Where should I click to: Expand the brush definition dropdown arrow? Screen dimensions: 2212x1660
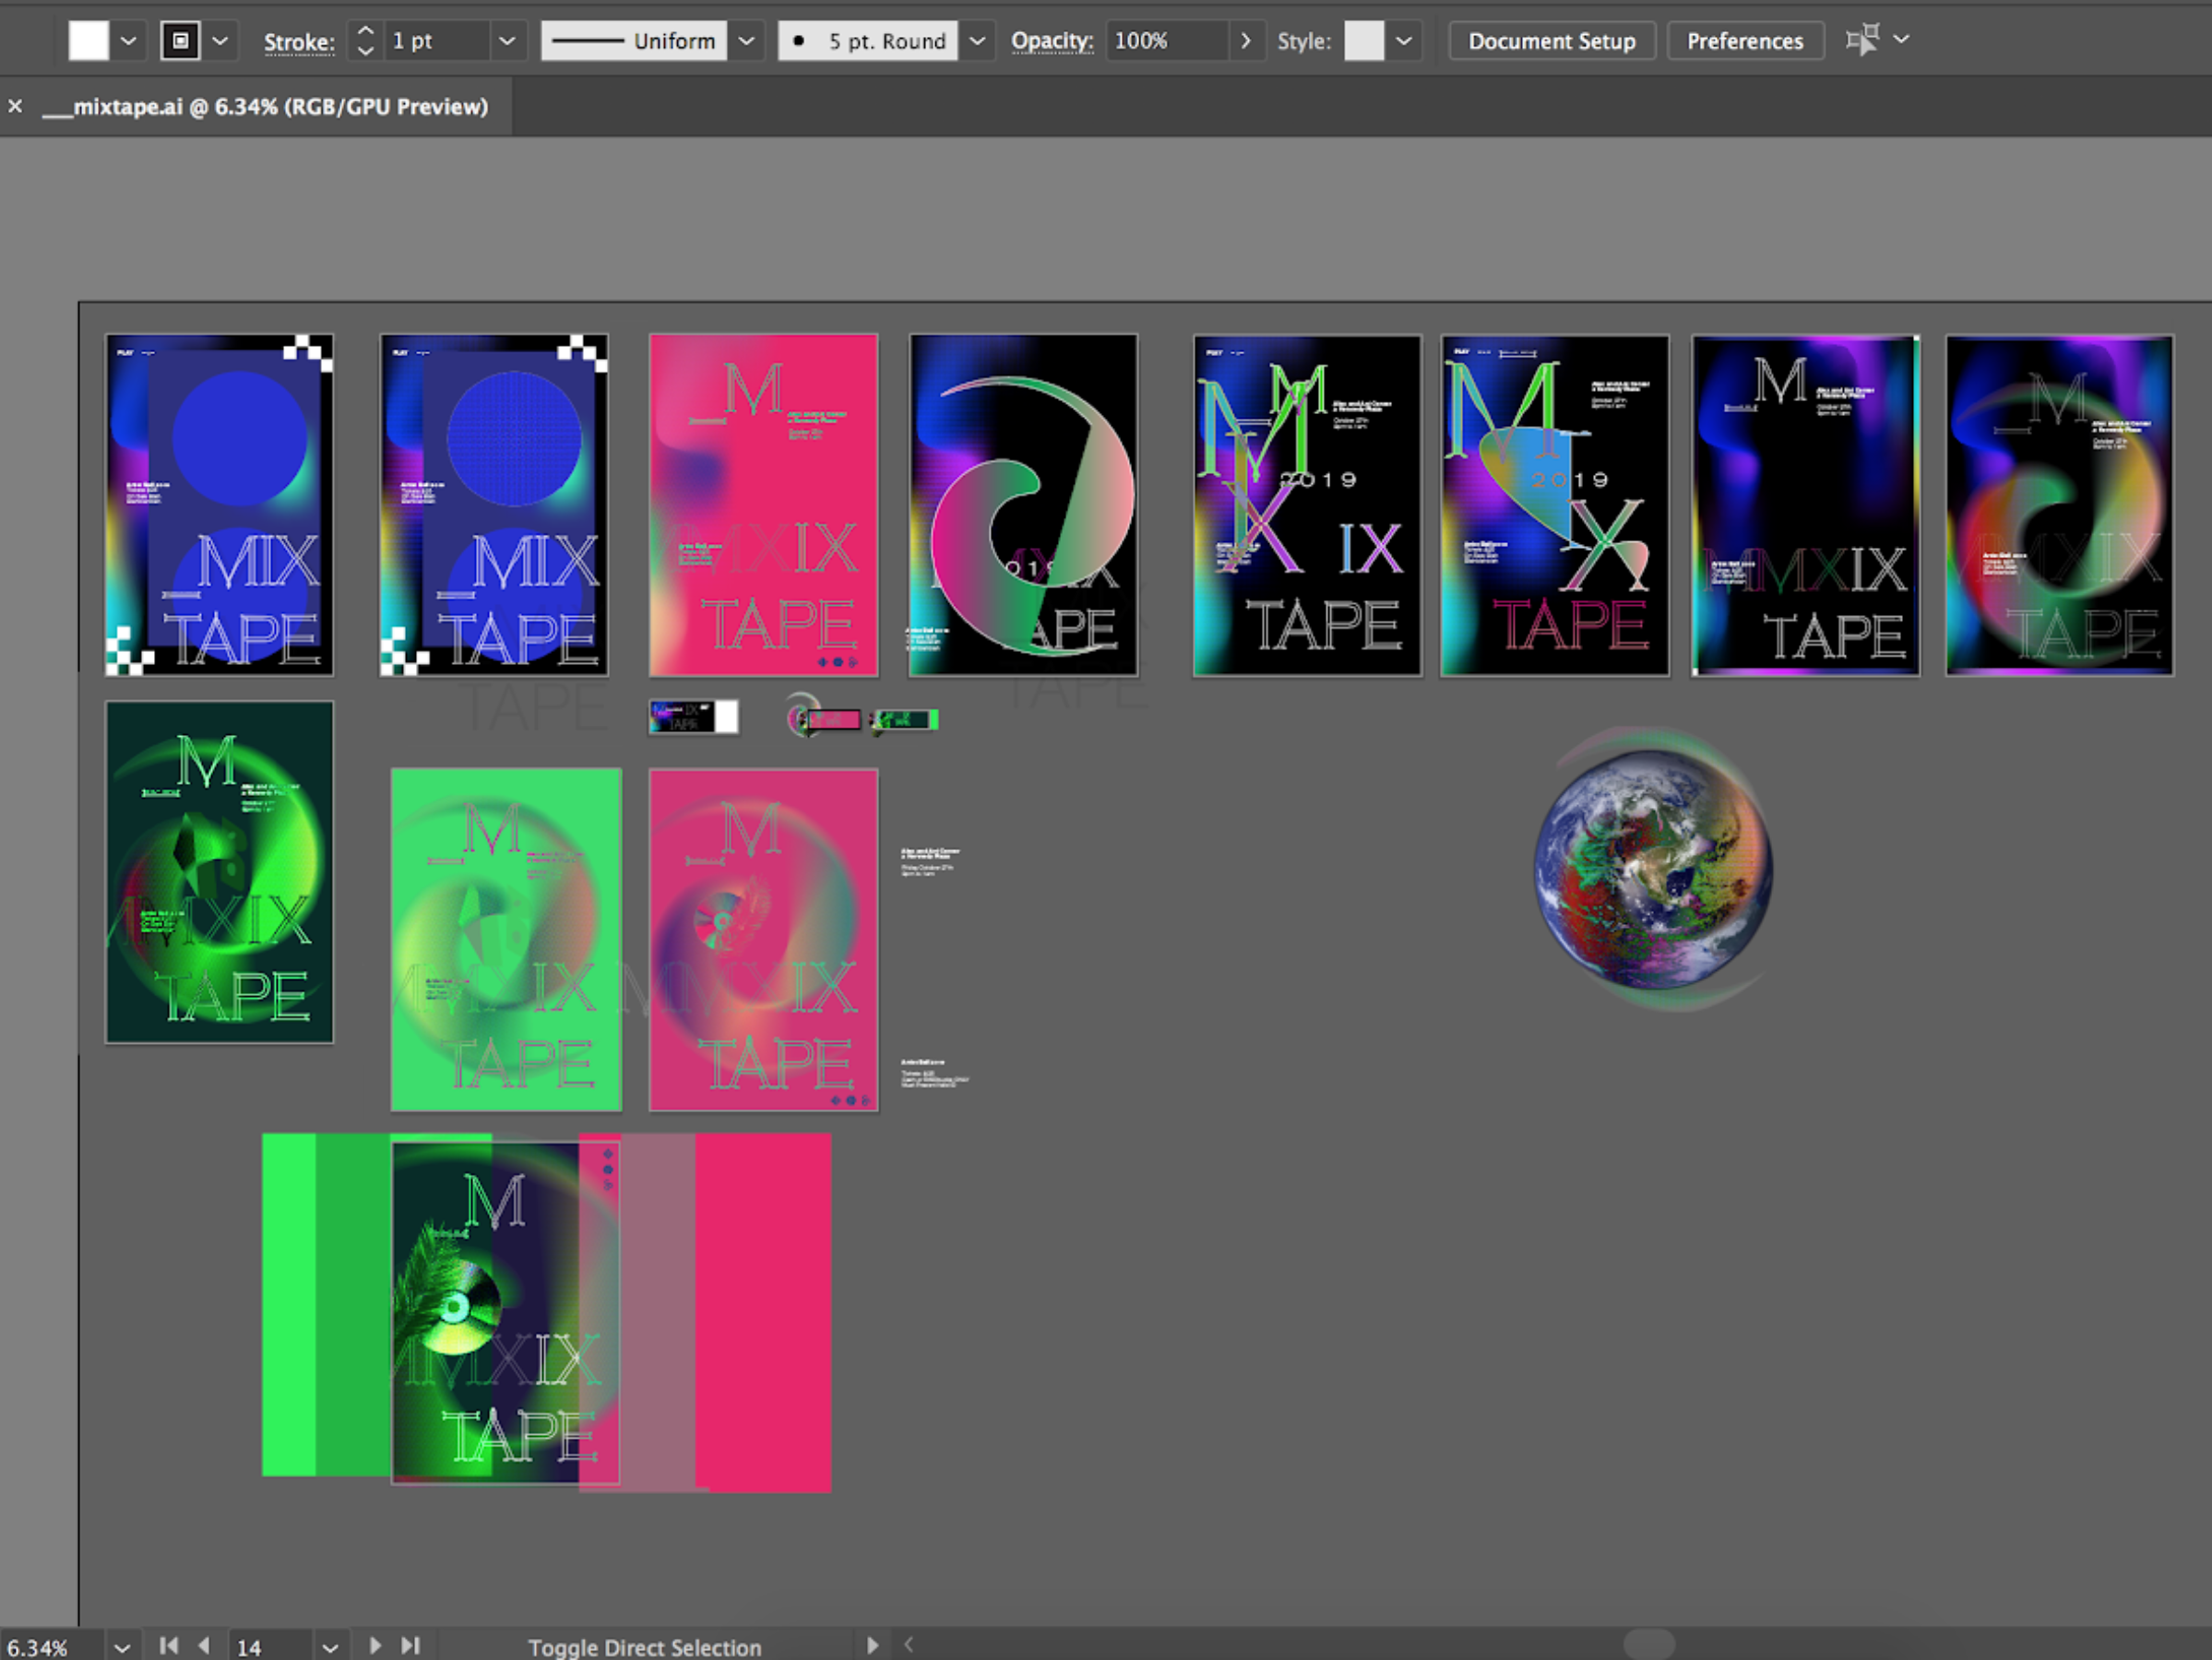978,41
